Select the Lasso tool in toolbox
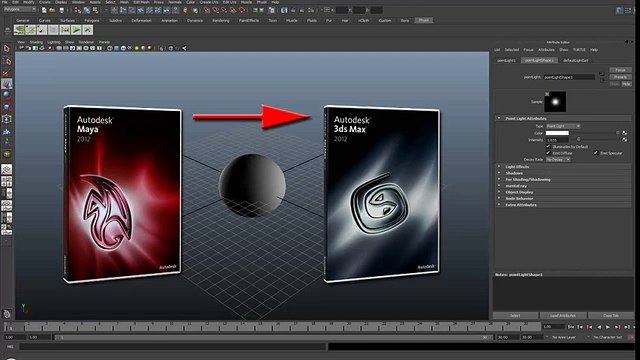The width and height of the screenshot is (640, 360). click(7, 61)
